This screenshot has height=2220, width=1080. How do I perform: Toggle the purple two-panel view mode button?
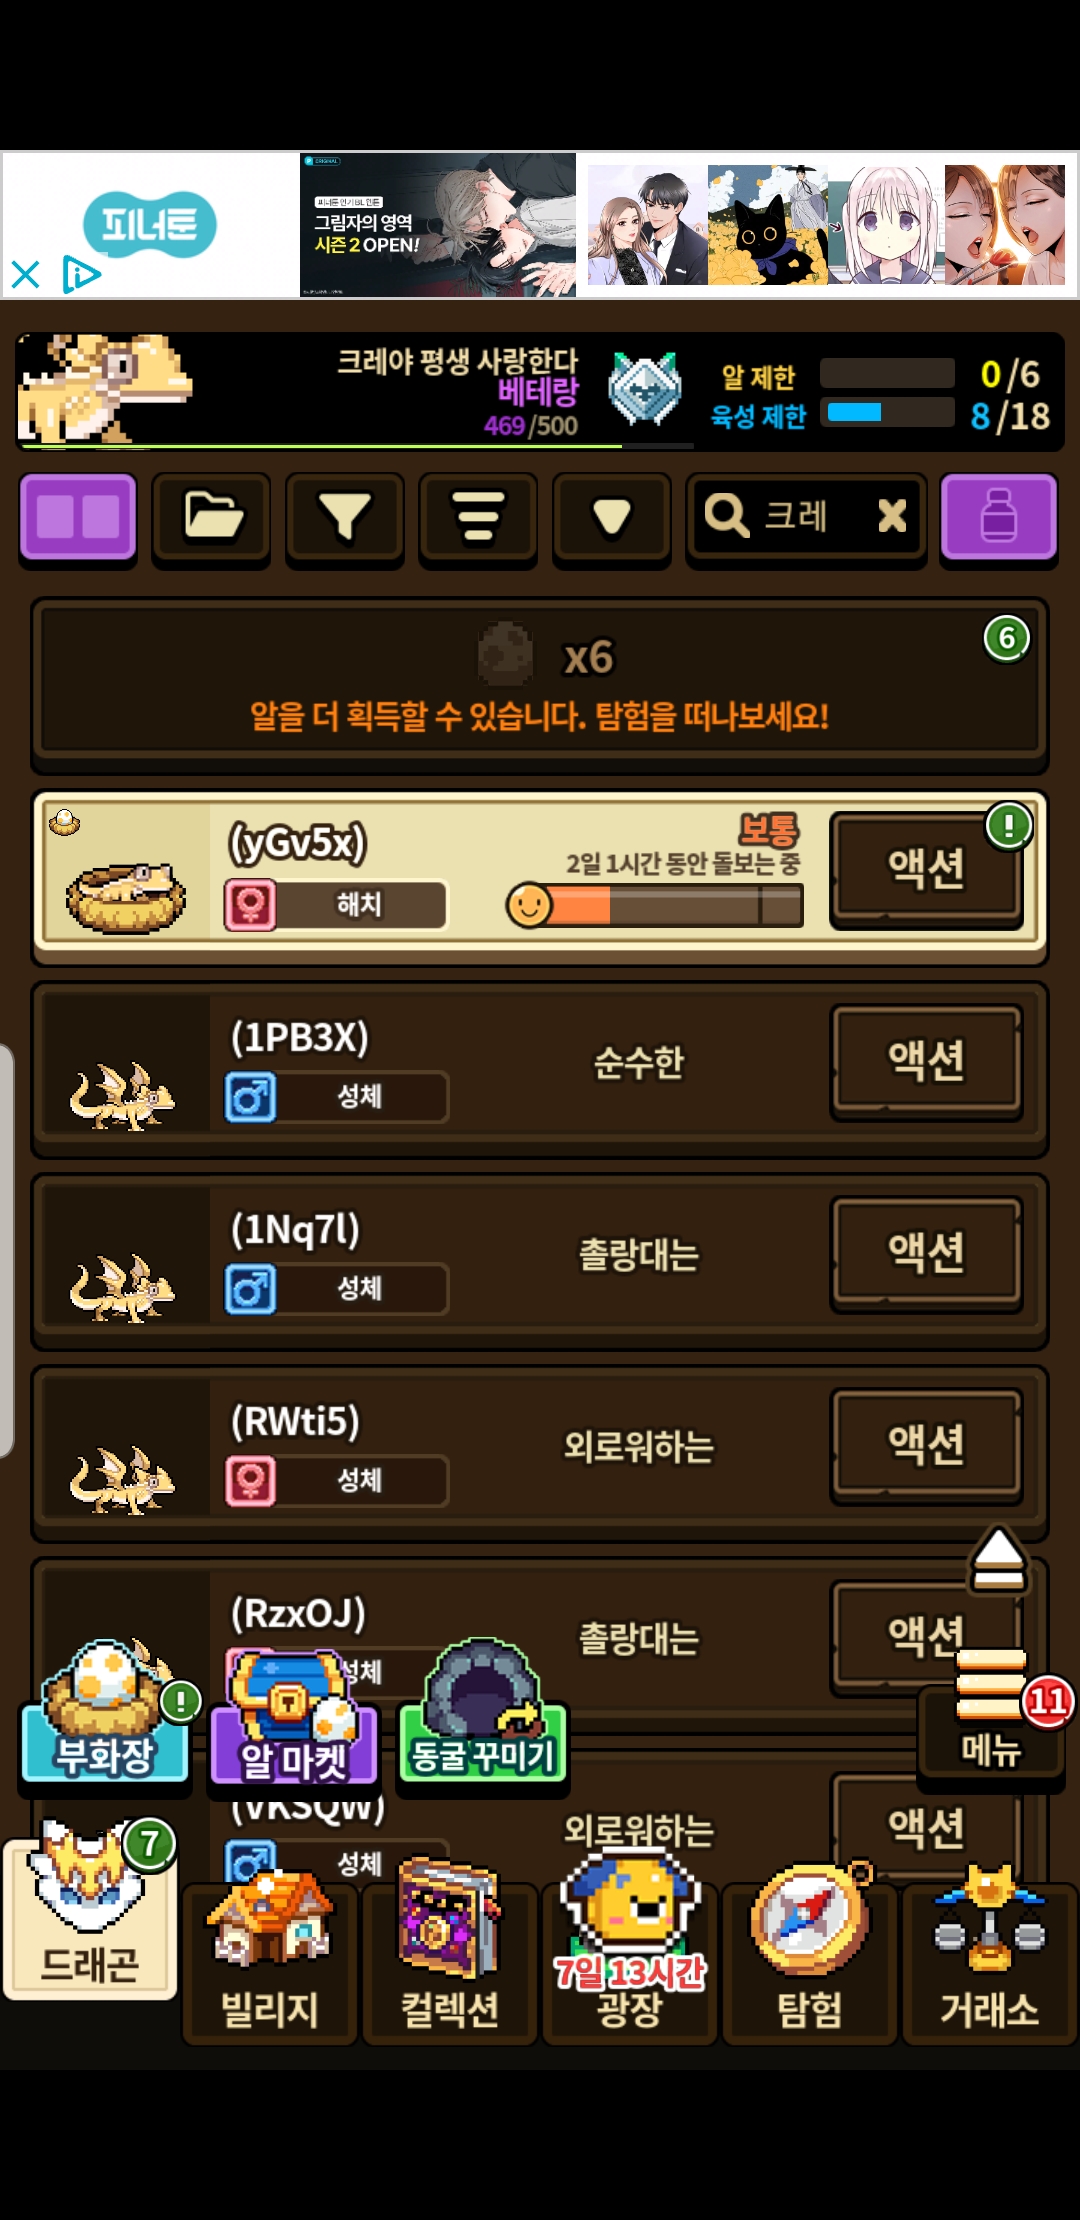[78, 517]
